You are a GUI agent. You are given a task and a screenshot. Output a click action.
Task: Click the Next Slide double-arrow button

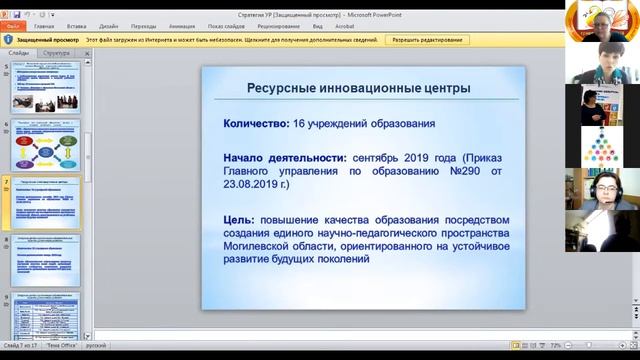click(636, 317)
